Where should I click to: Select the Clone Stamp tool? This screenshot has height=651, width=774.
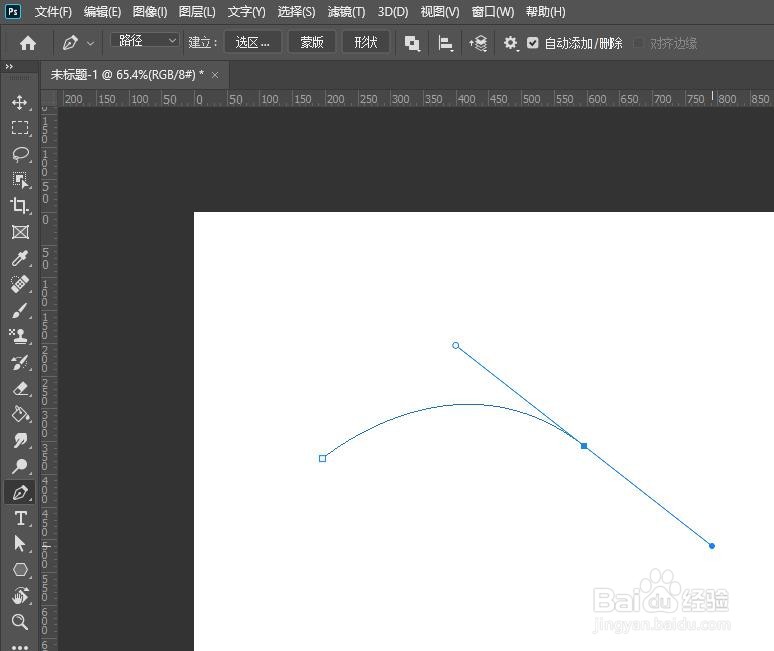pyautogui.click(x=20, y=336)
